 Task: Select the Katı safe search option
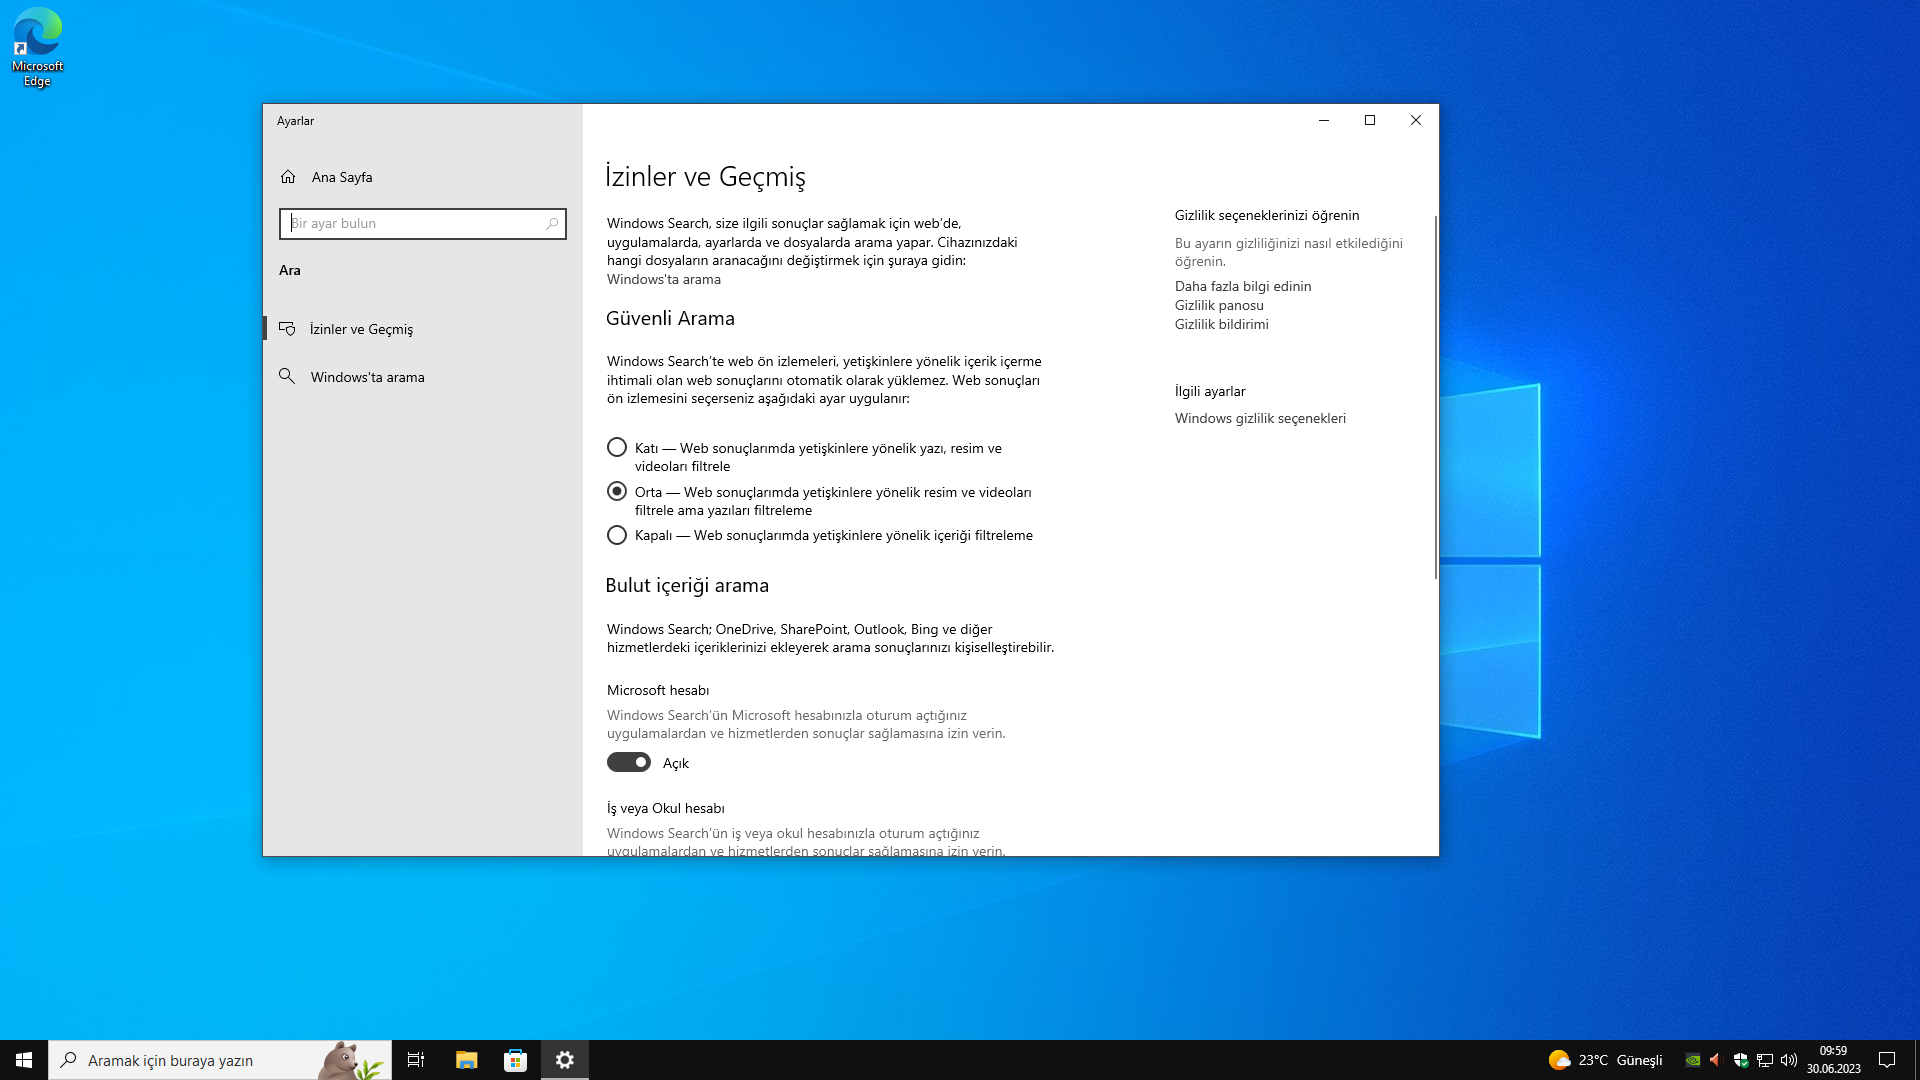[617, 448]
